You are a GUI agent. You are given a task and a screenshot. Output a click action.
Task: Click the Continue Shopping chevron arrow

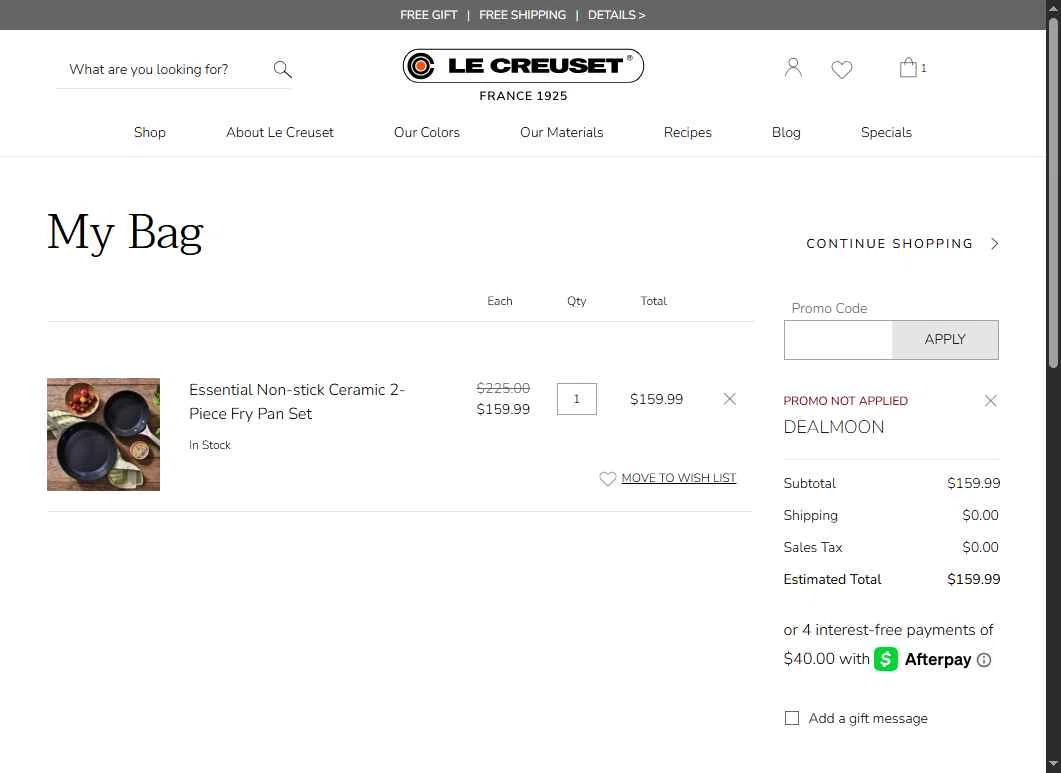click(995, 244)
